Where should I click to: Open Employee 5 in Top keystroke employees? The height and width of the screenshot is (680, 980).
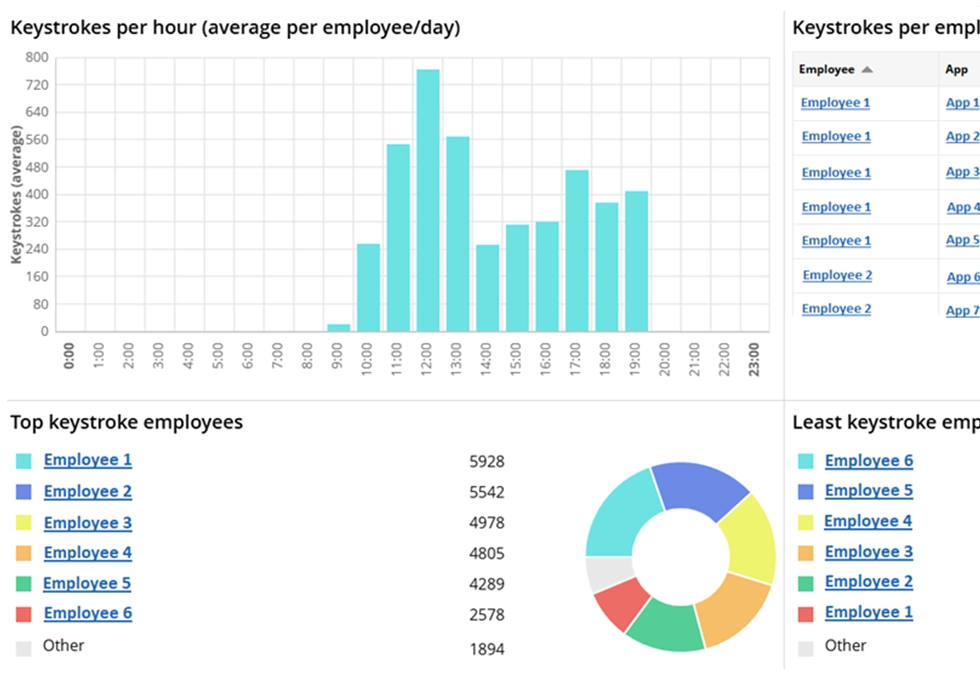click(87, 583)
